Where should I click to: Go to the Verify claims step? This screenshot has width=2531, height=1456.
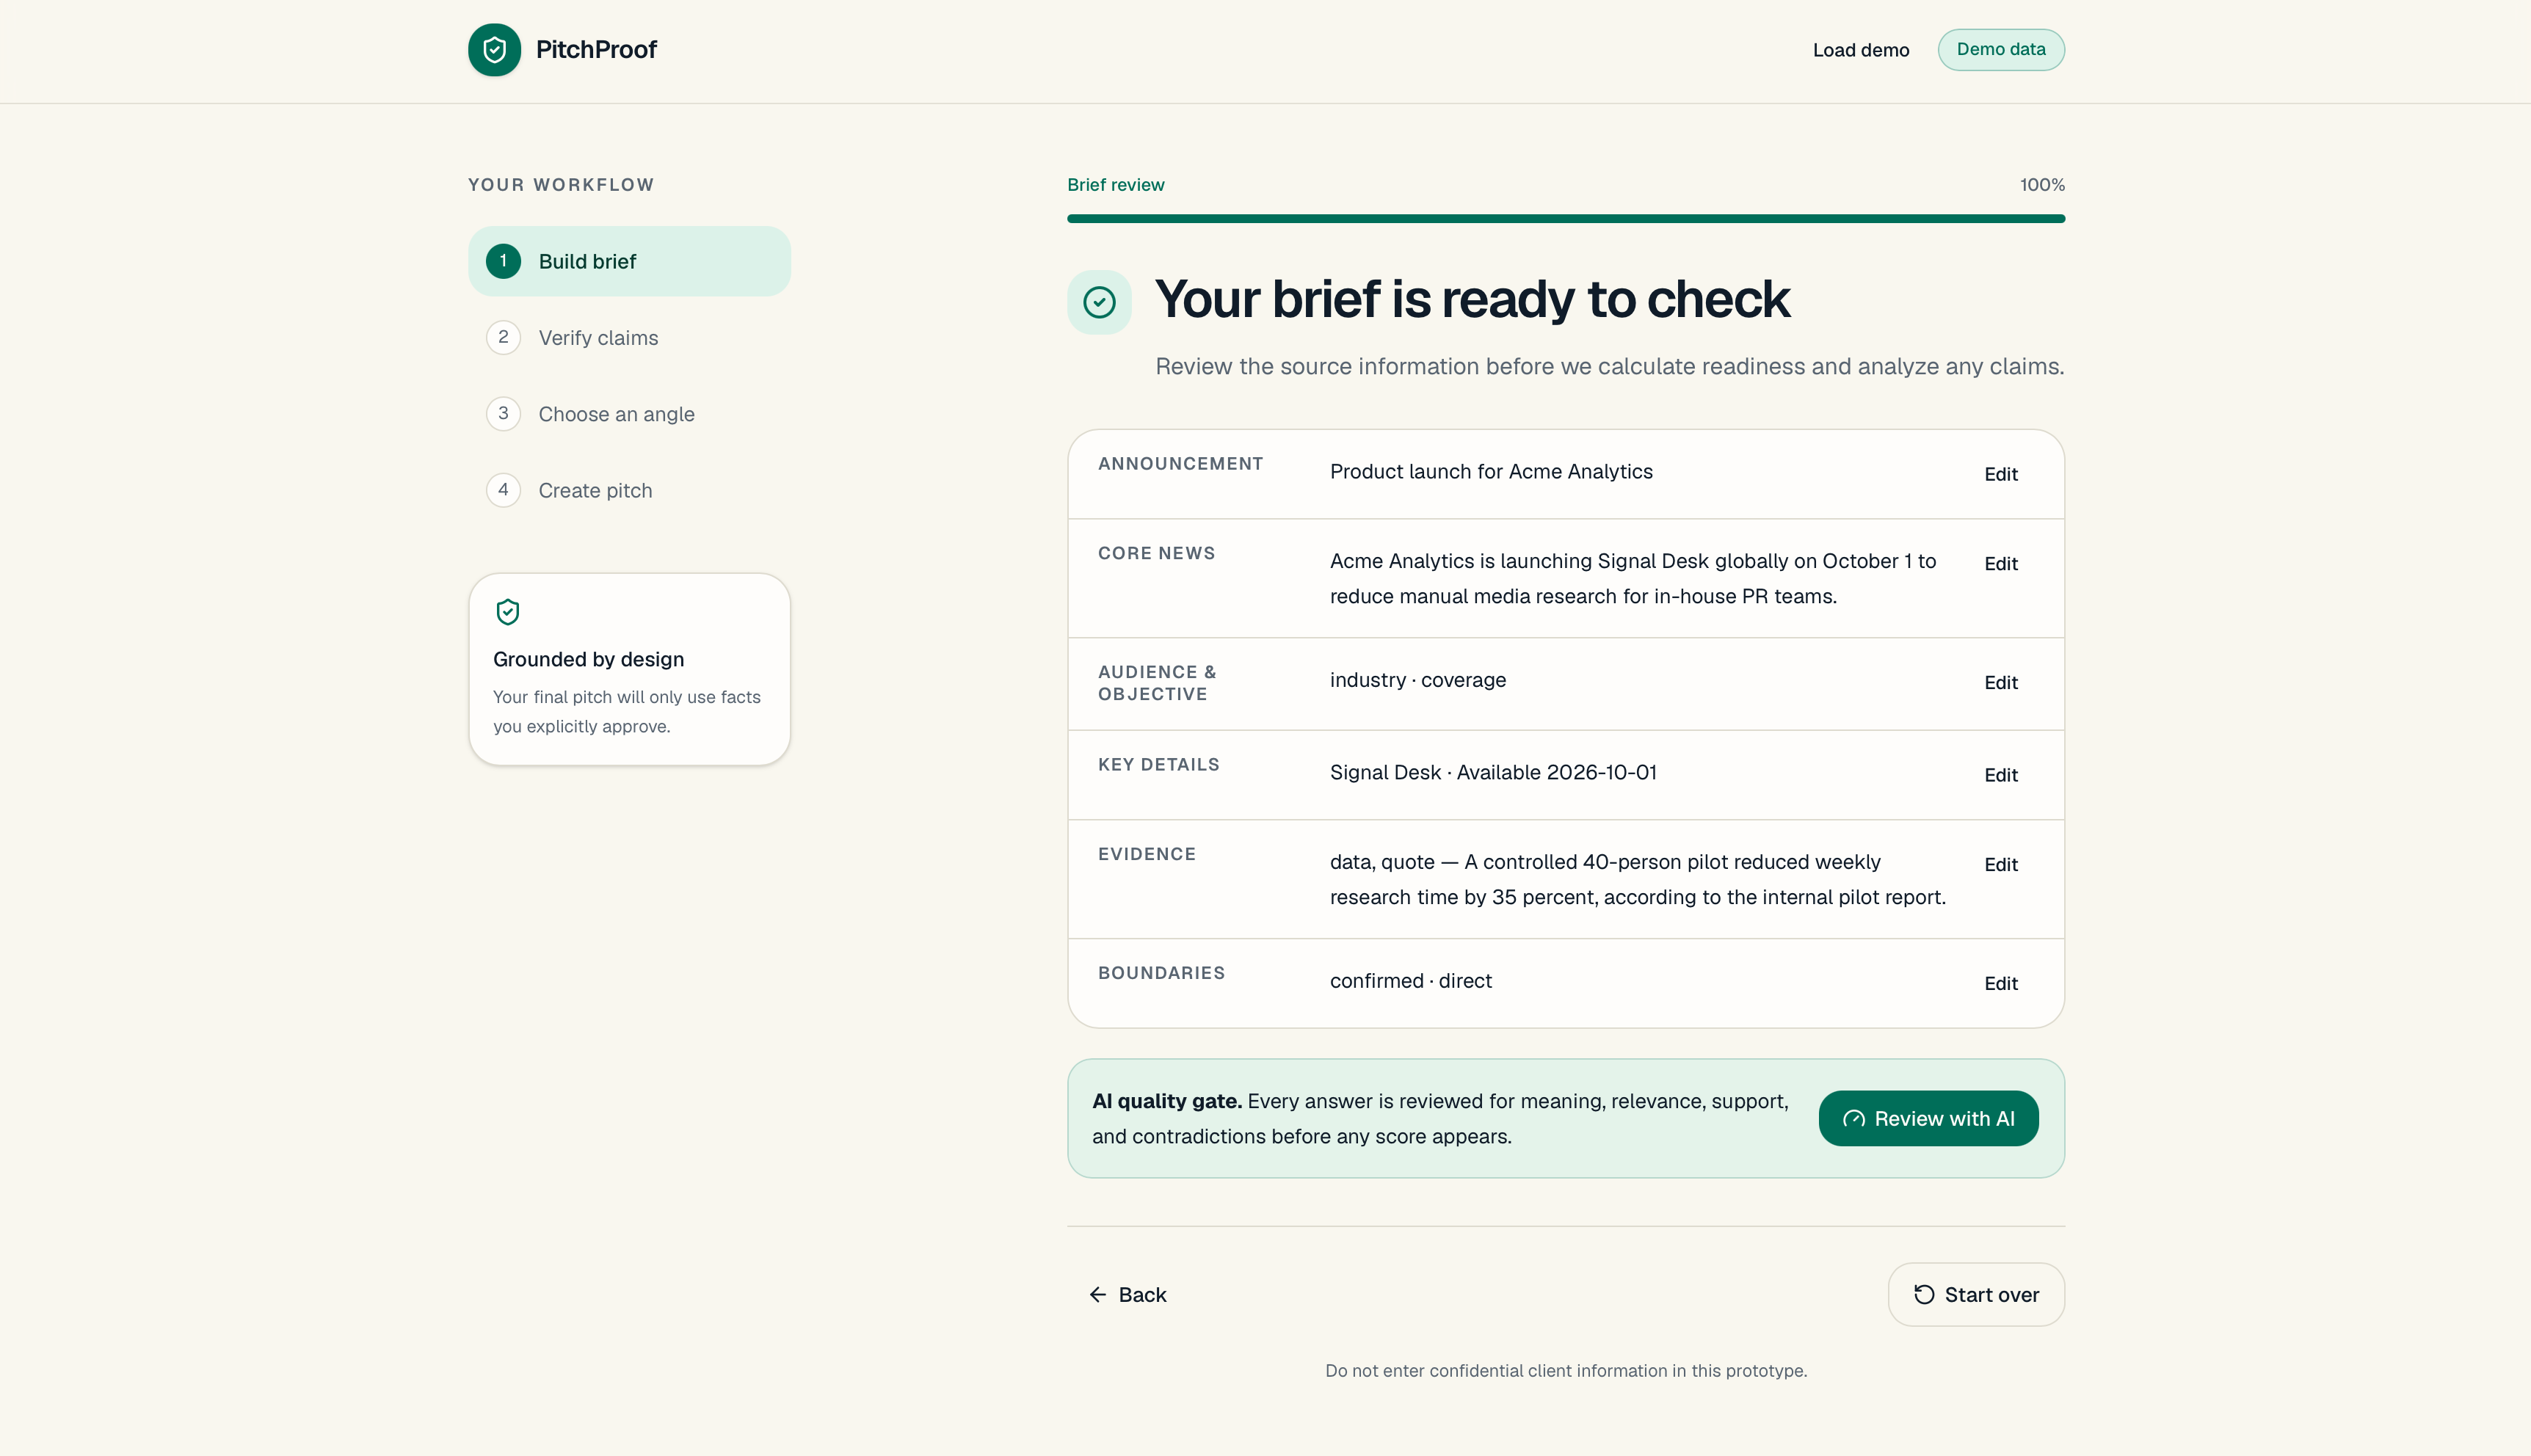[x=629, y=338]
